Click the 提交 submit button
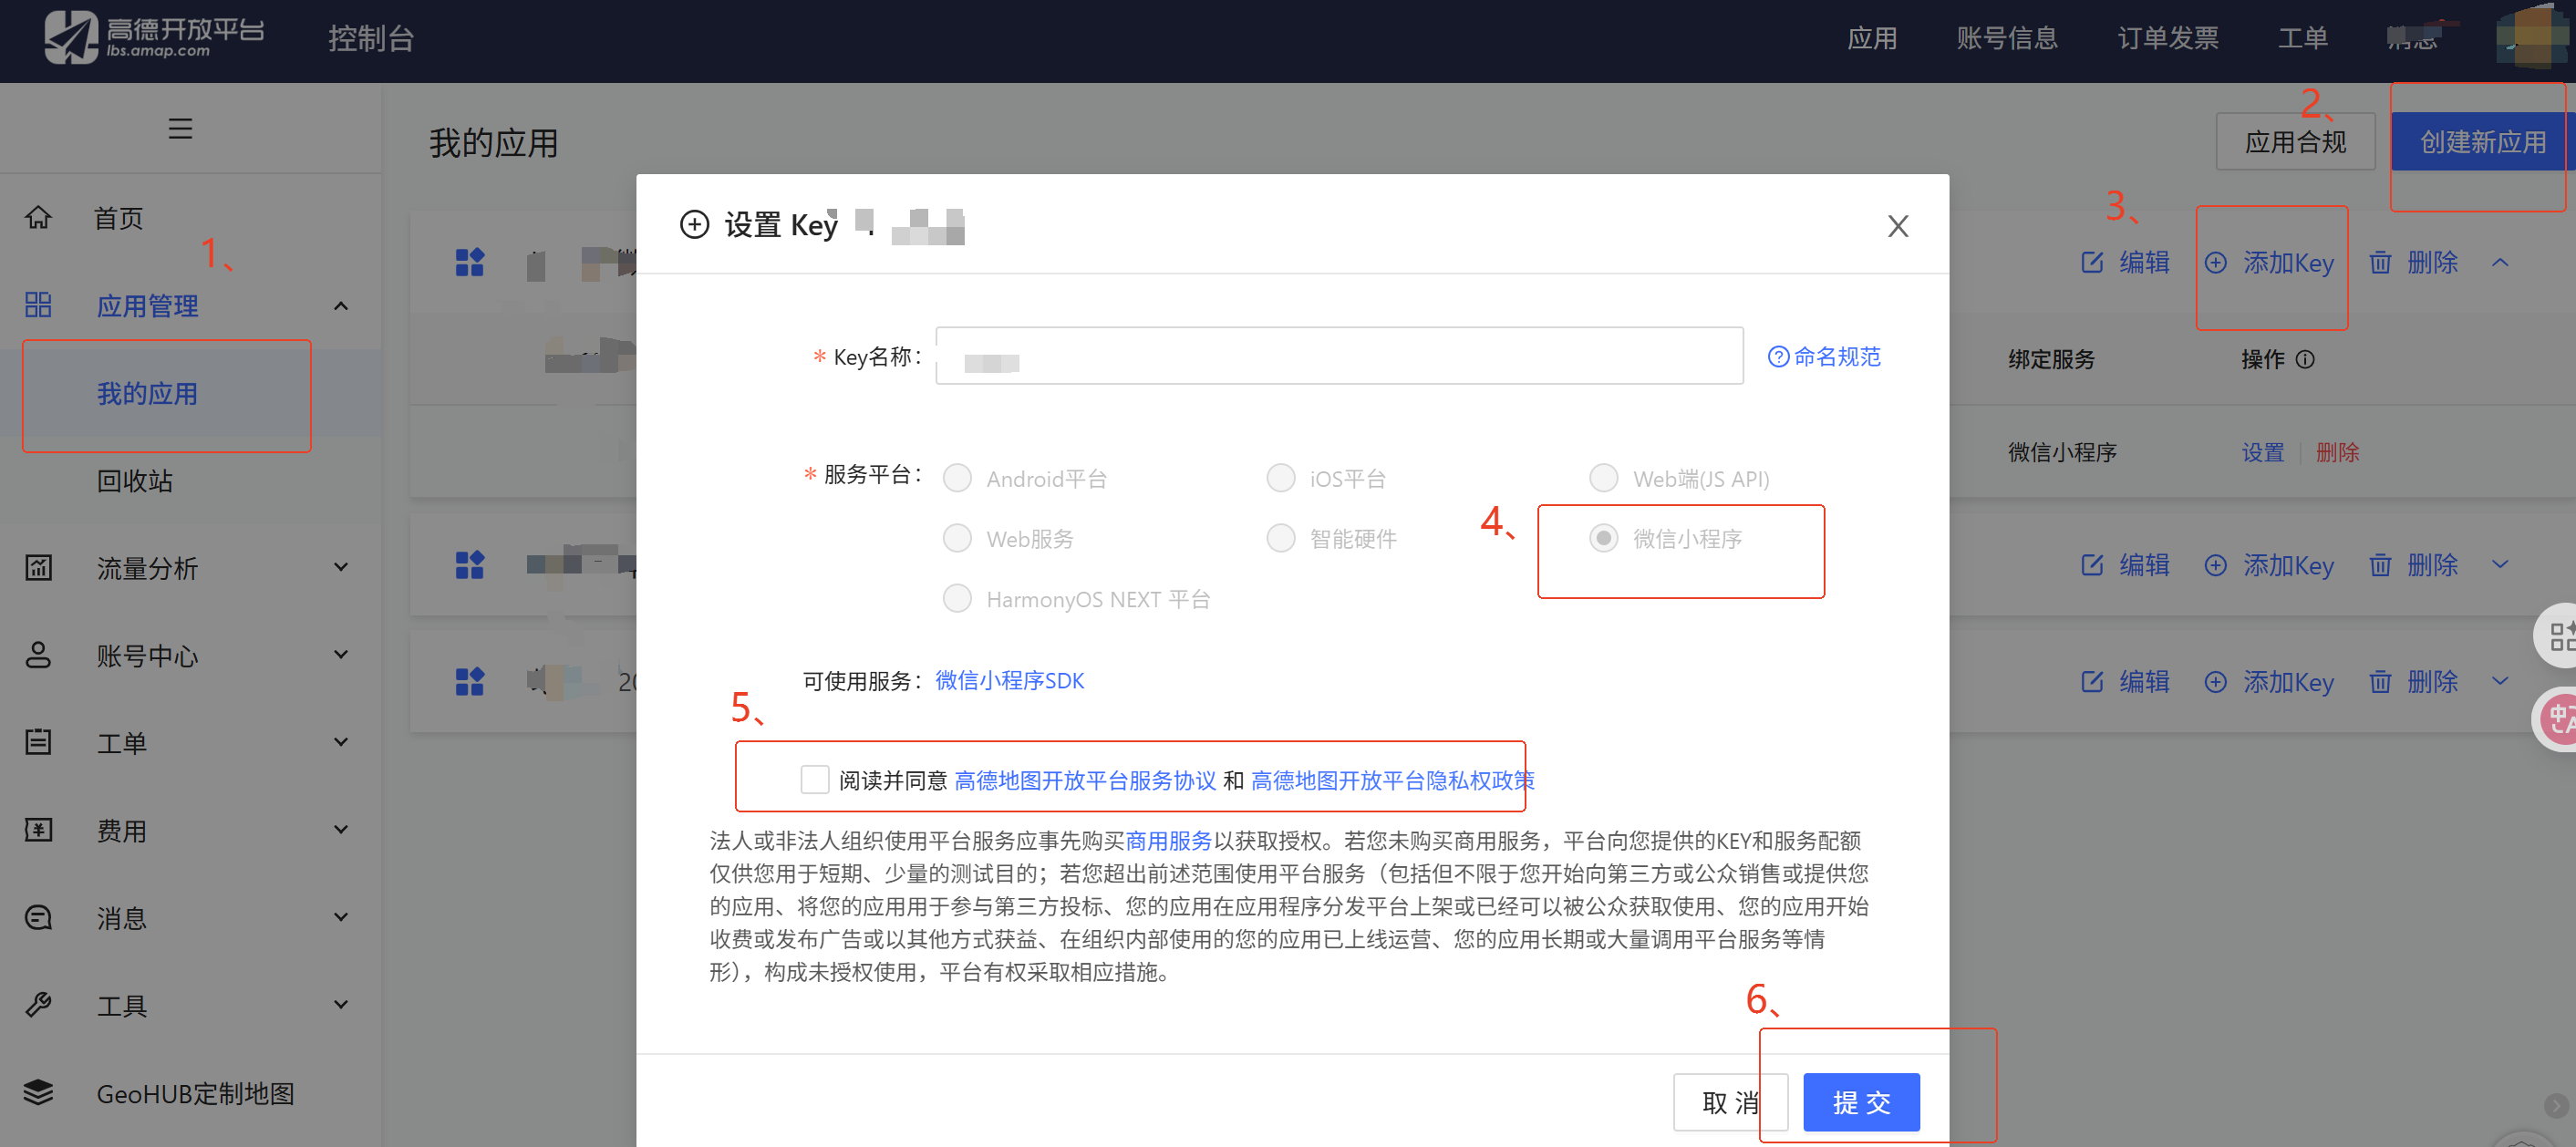 click(x=1861, y=1102)
